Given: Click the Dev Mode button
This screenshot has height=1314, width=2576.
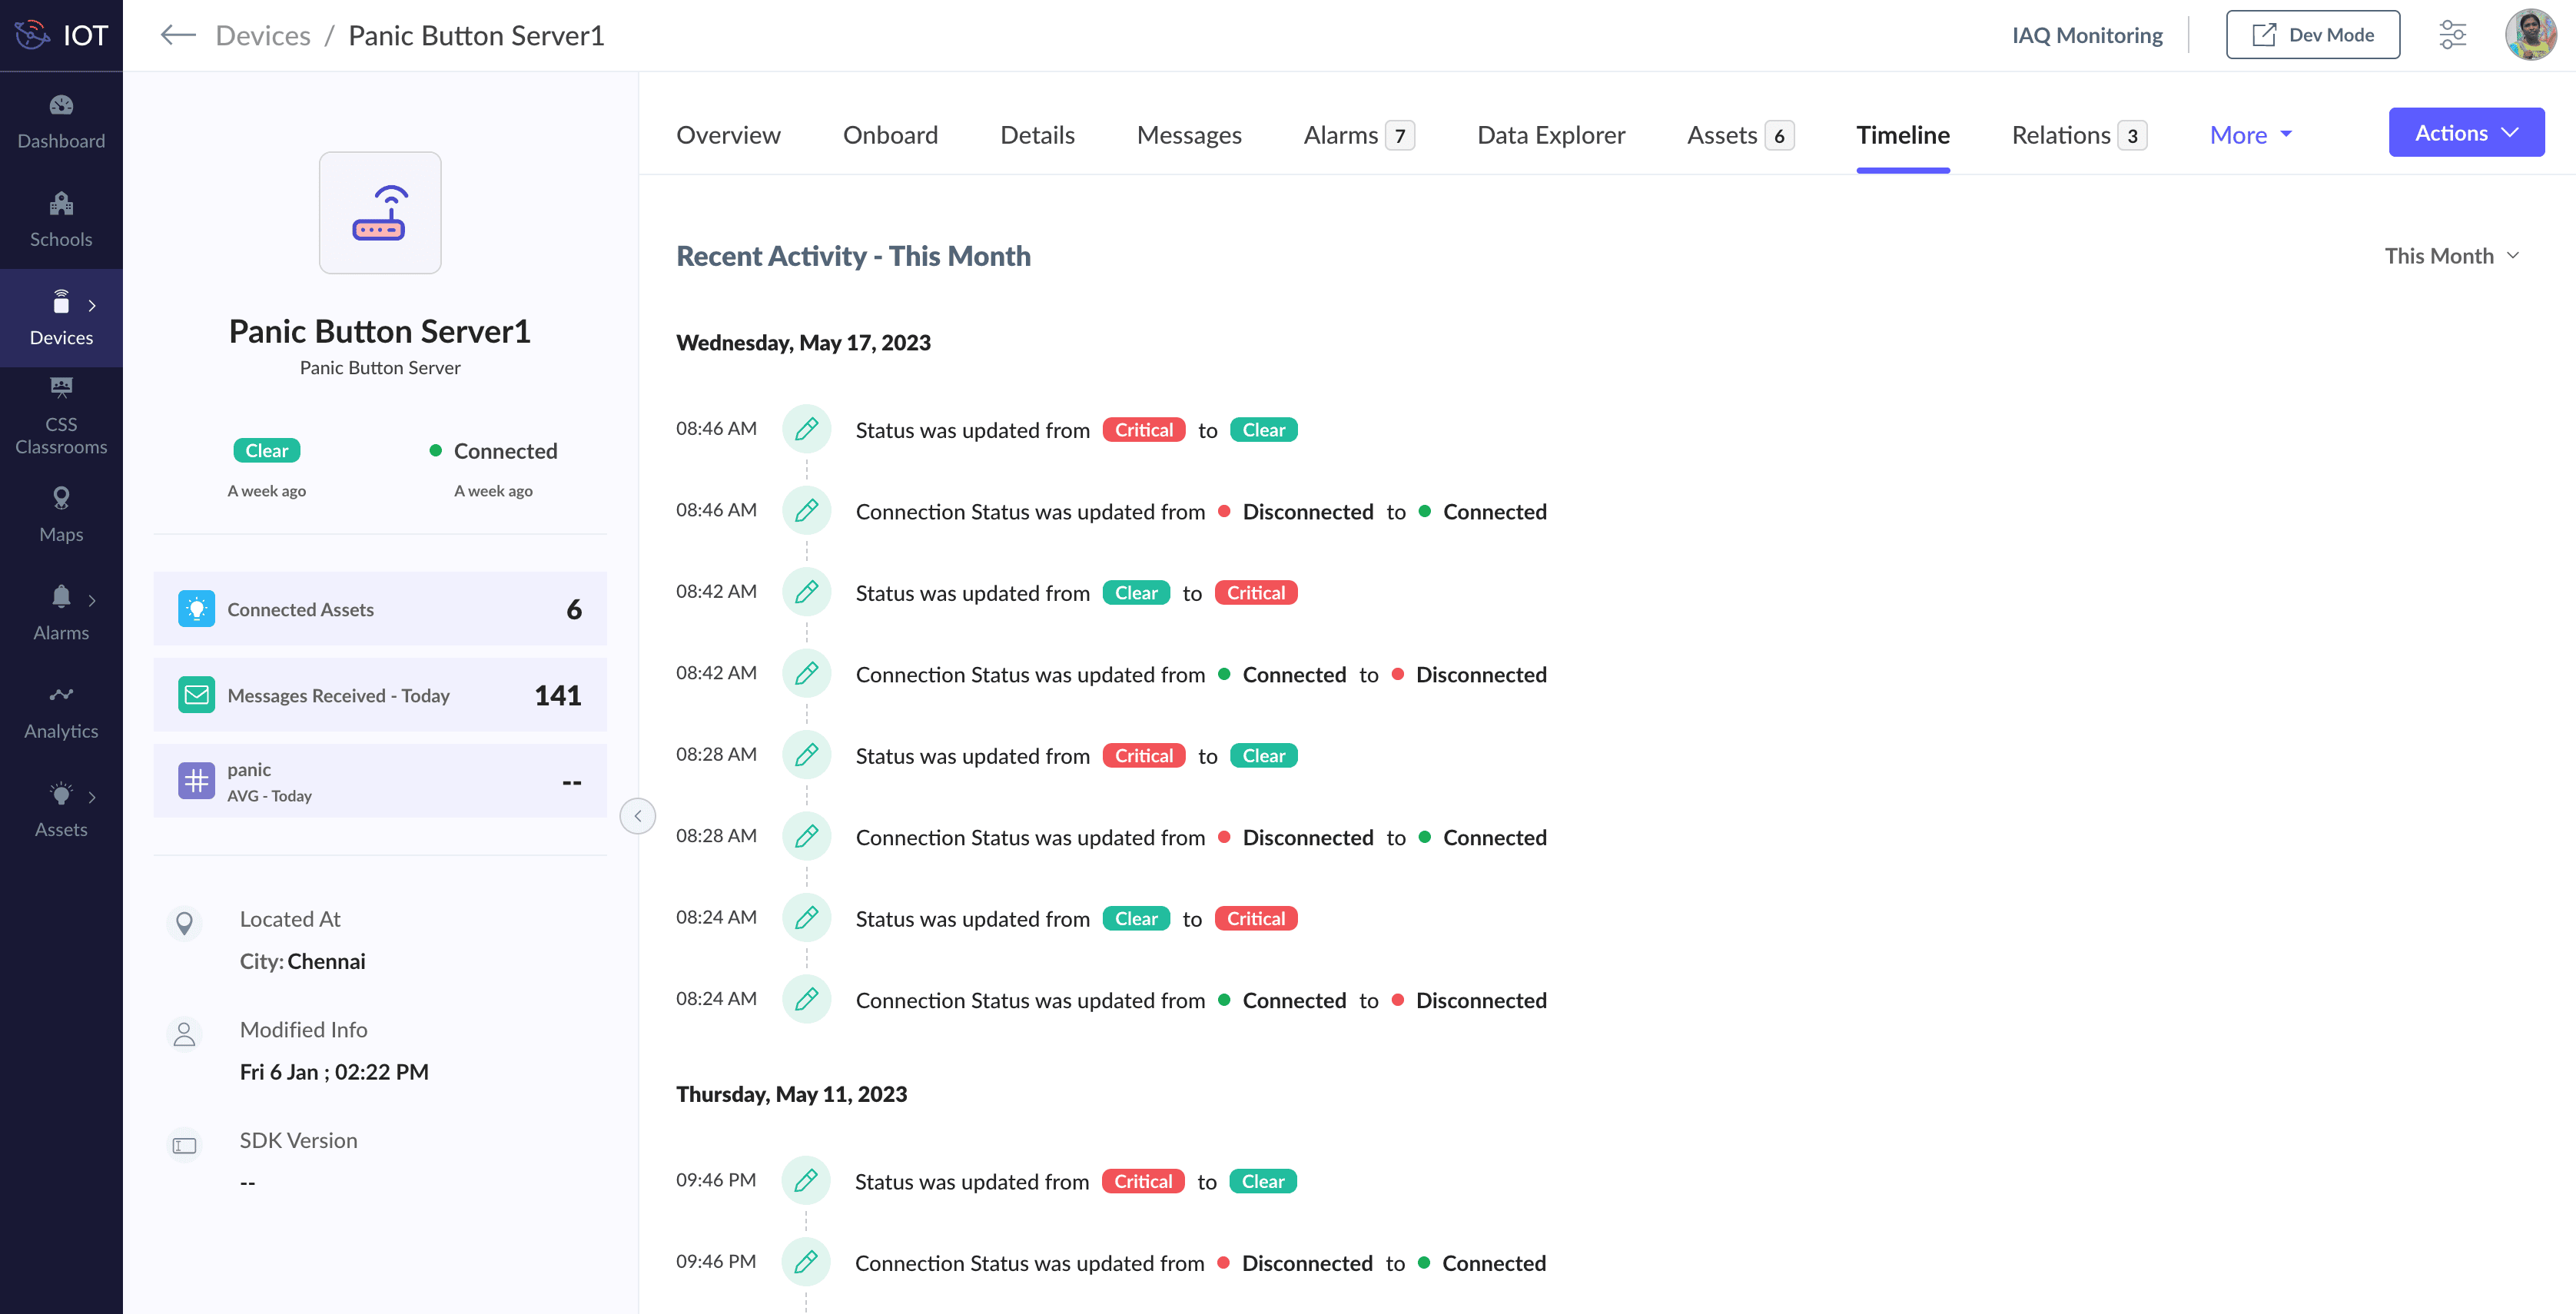Looking at the screenshot, I should (x=2312, y=35).
